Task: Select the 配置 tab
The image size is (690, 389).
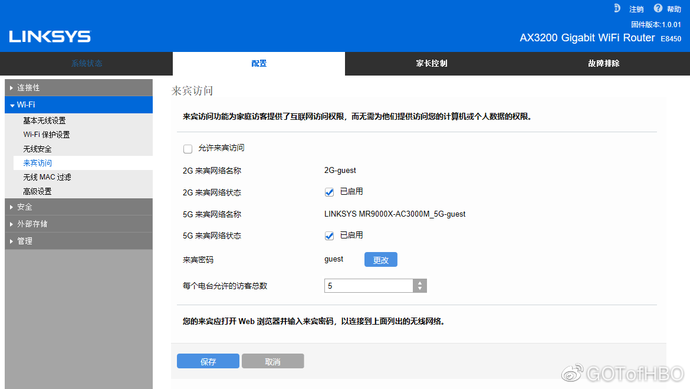Action: click(259, 63)
